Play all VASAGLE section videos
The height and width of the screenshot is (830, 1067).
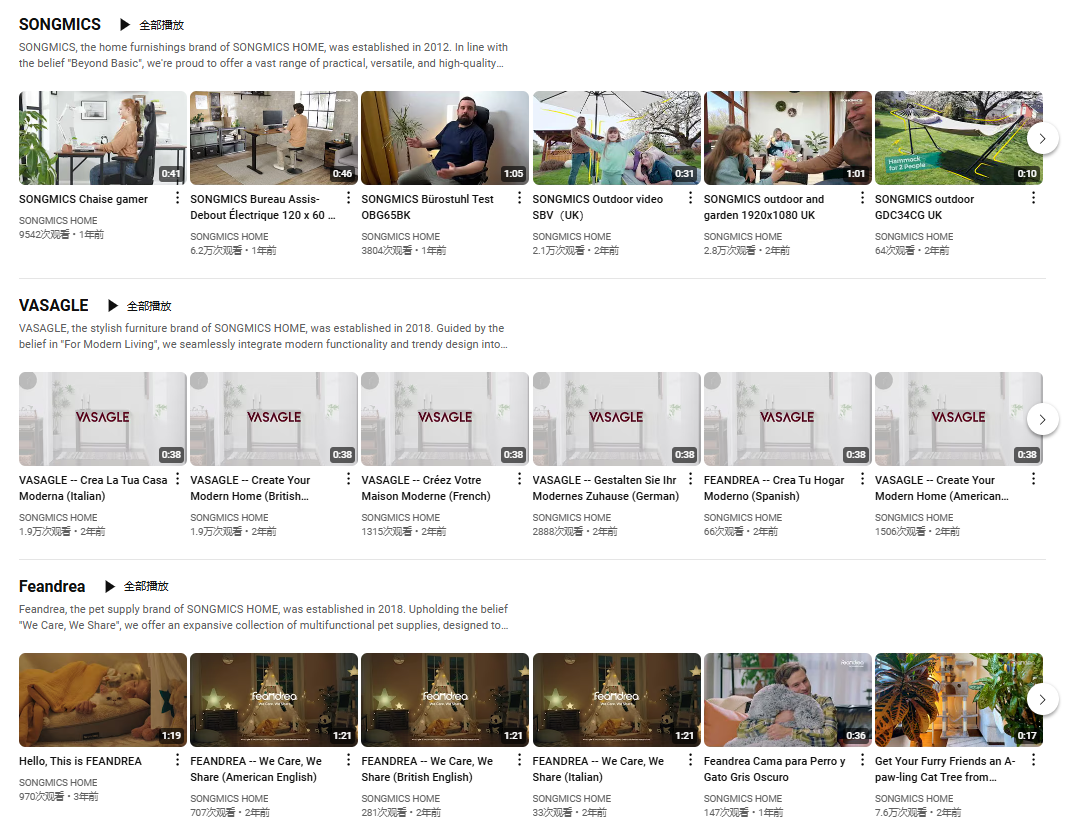(139, 306)
